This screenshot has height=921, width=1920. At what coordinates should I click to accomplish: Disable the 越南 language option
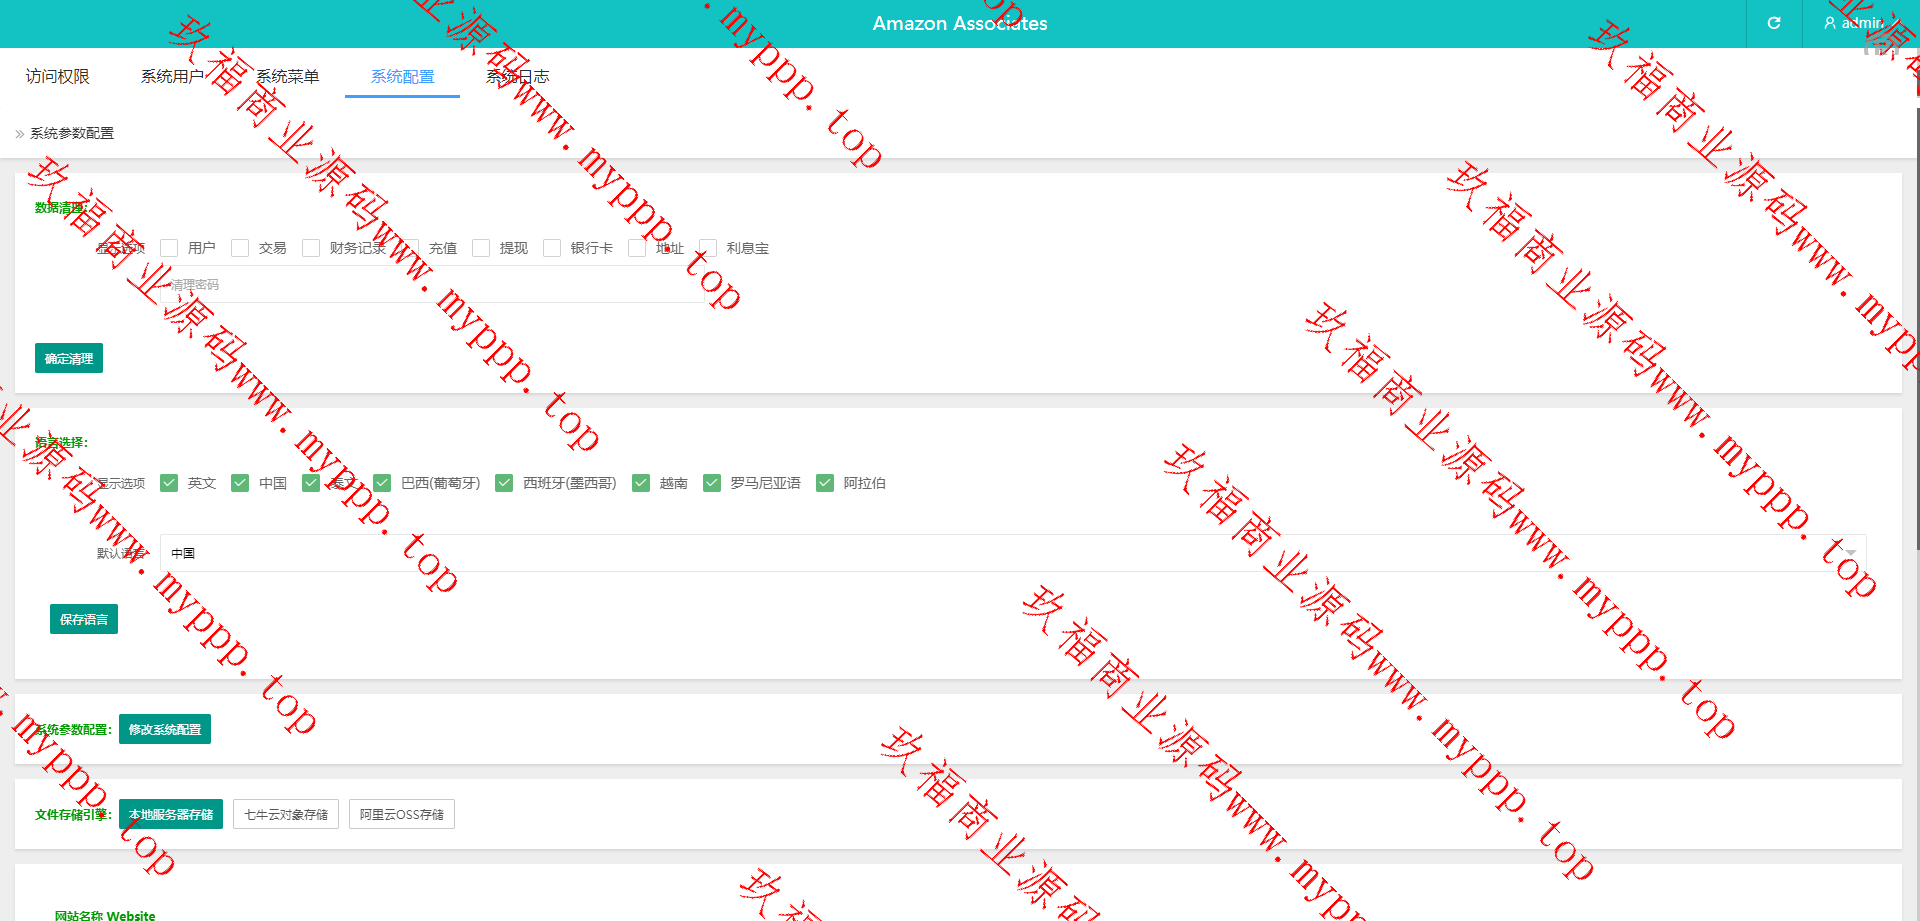641,483
